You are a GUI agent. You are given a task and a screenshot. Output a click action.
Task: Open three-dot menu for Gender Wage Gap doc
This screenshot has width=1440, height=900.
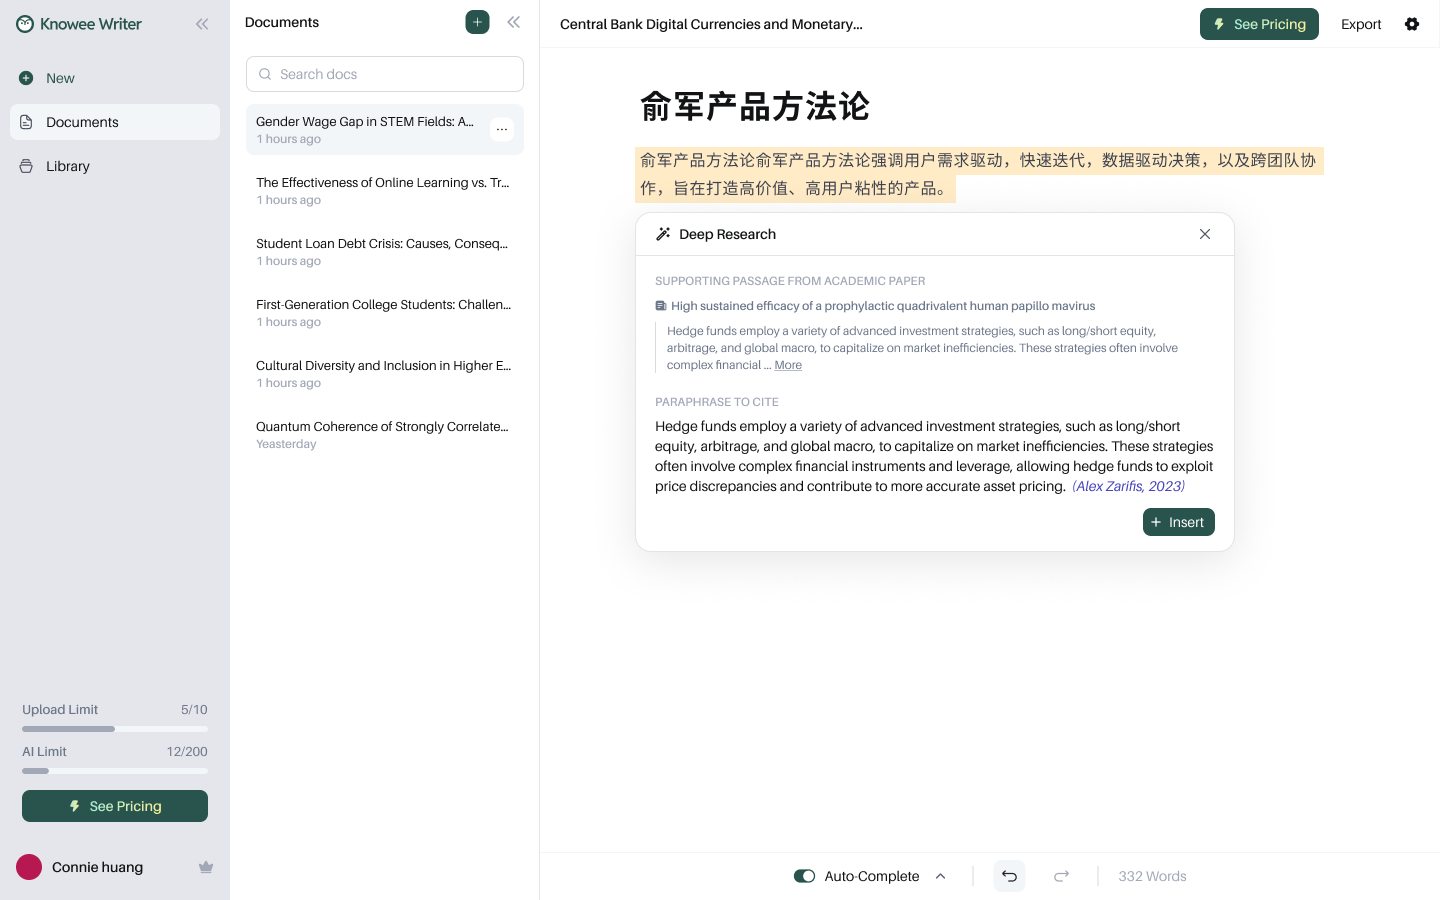[x=502, y=129]
